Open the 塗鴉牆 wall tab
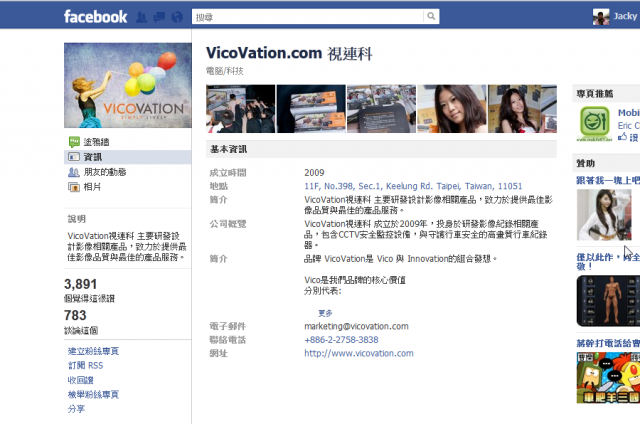The height and width of the screenshot is (424, 640). click(96, 142)
